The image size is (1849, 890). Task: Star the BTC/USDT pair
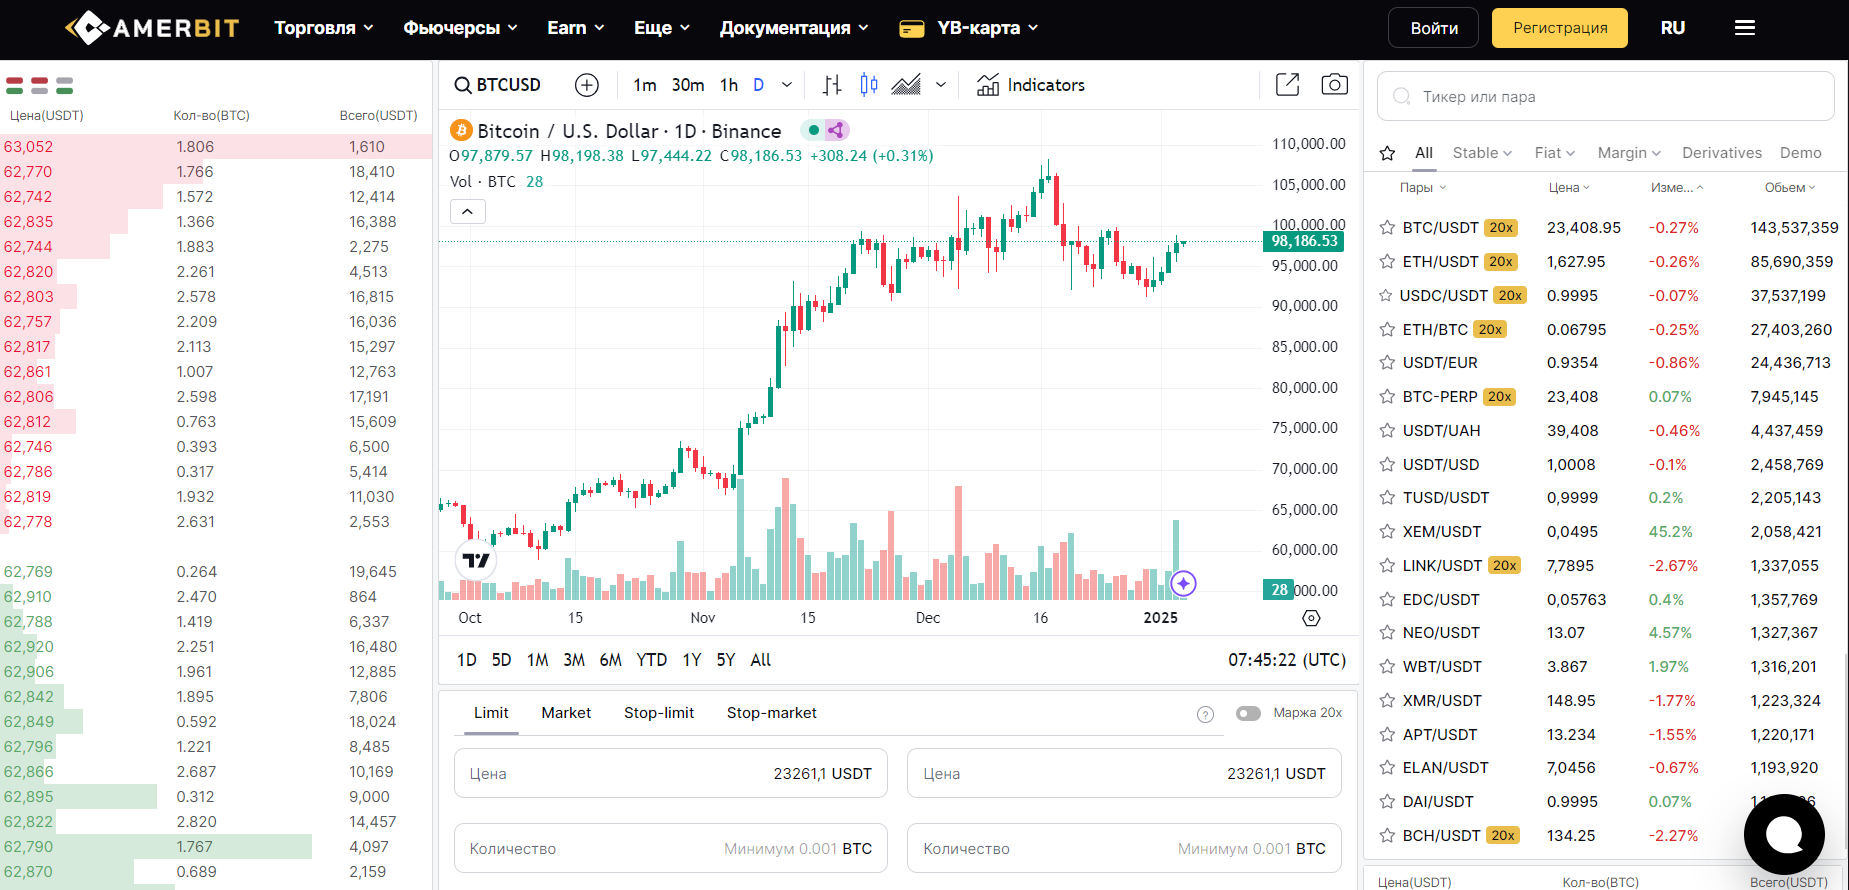pyautogui.click(x=1387, y=228)
